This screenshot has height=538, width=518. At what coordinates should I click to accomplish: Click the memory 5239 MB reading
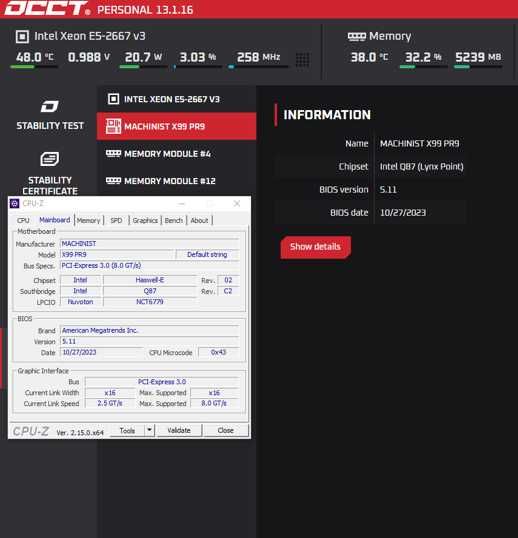478,57
